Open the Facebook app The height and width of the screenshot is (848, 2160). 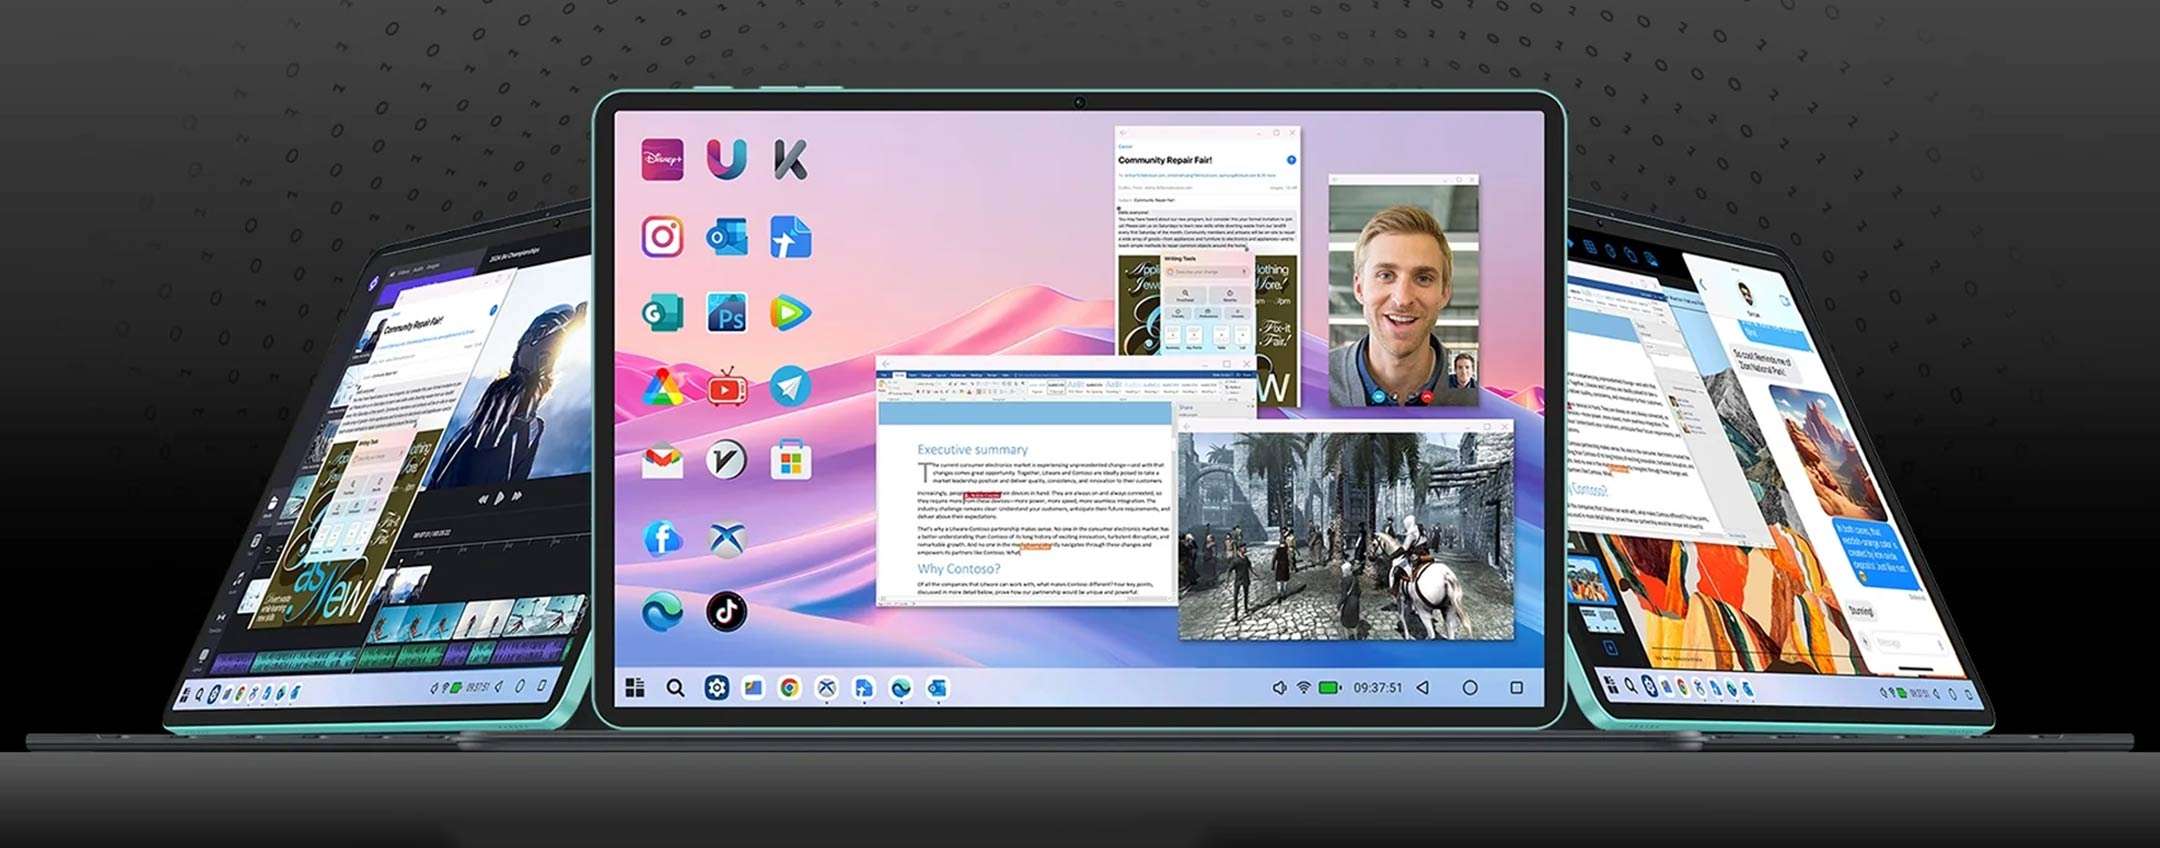pos(662,538)
